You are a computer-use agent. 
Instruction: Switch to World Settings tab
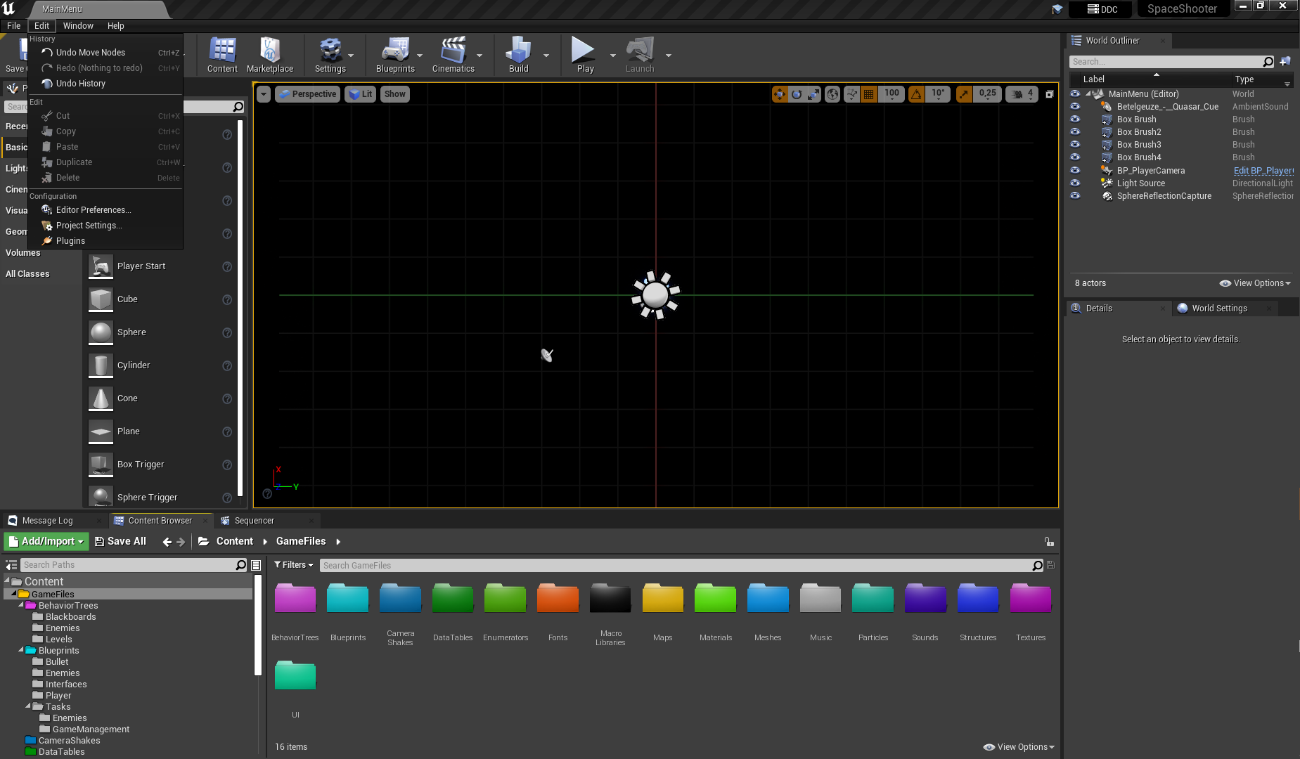[1218, 308]
